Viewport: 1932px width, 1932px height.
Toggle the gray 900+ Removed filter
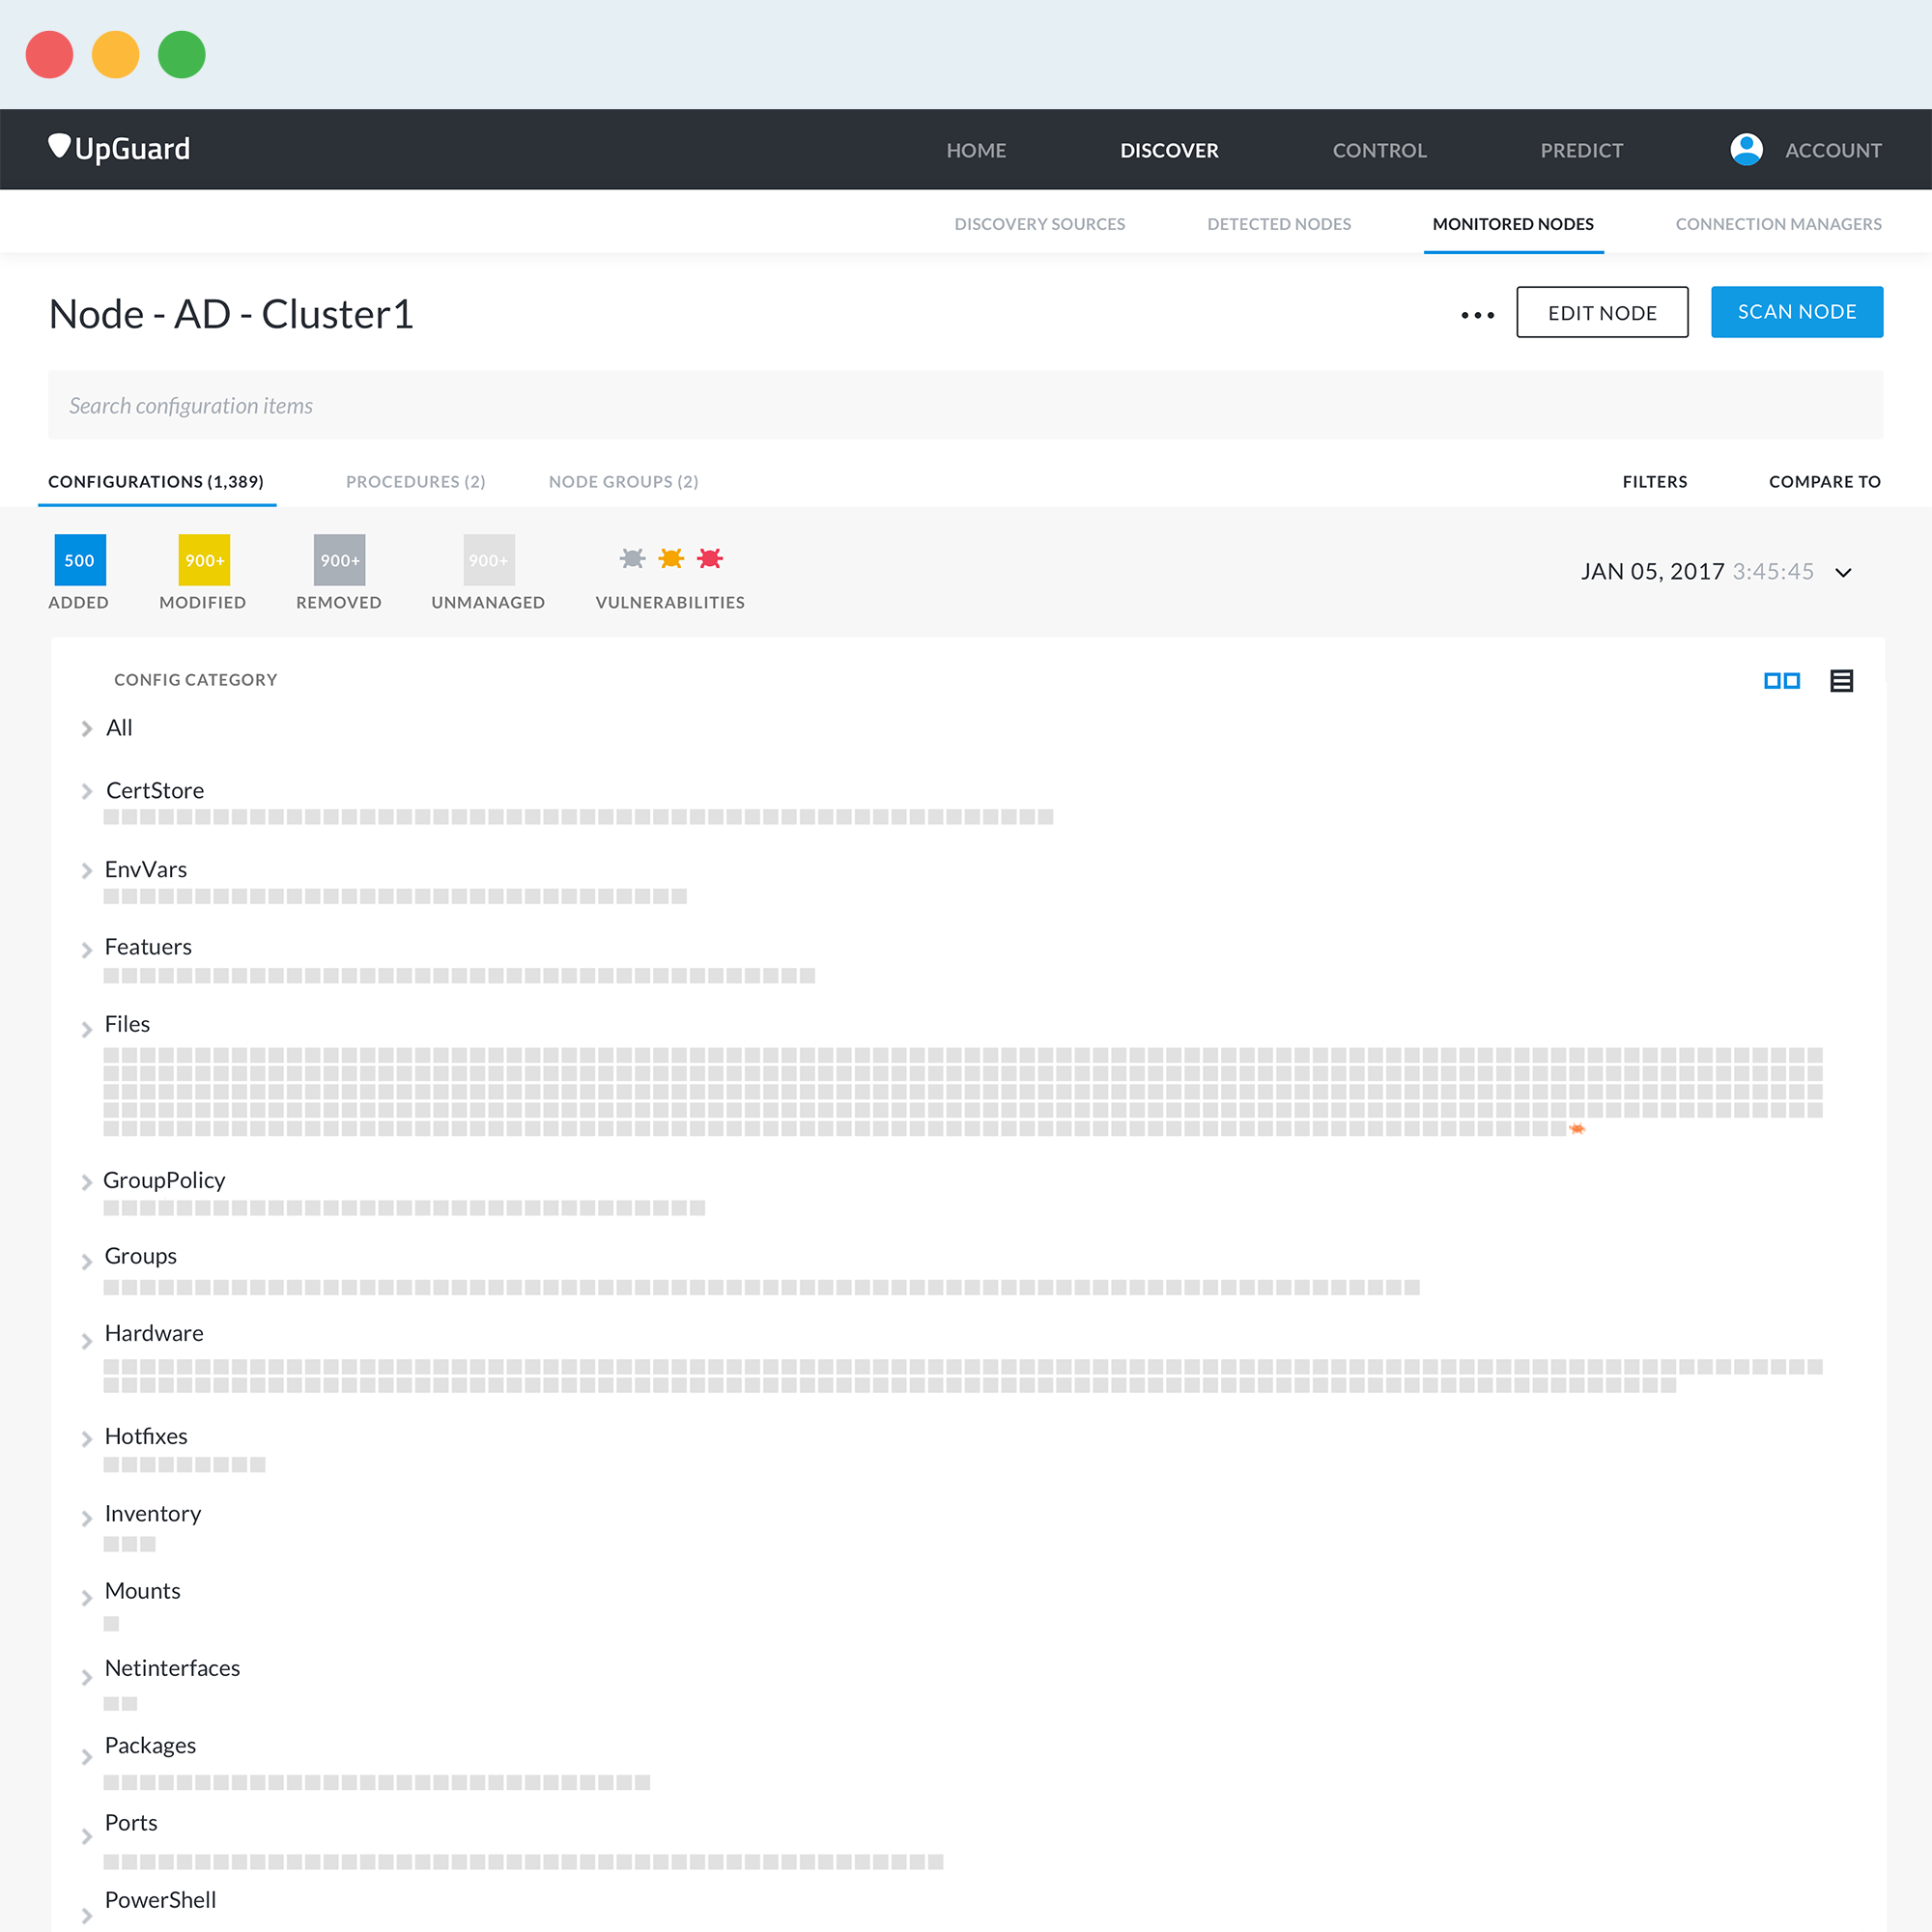339,560
